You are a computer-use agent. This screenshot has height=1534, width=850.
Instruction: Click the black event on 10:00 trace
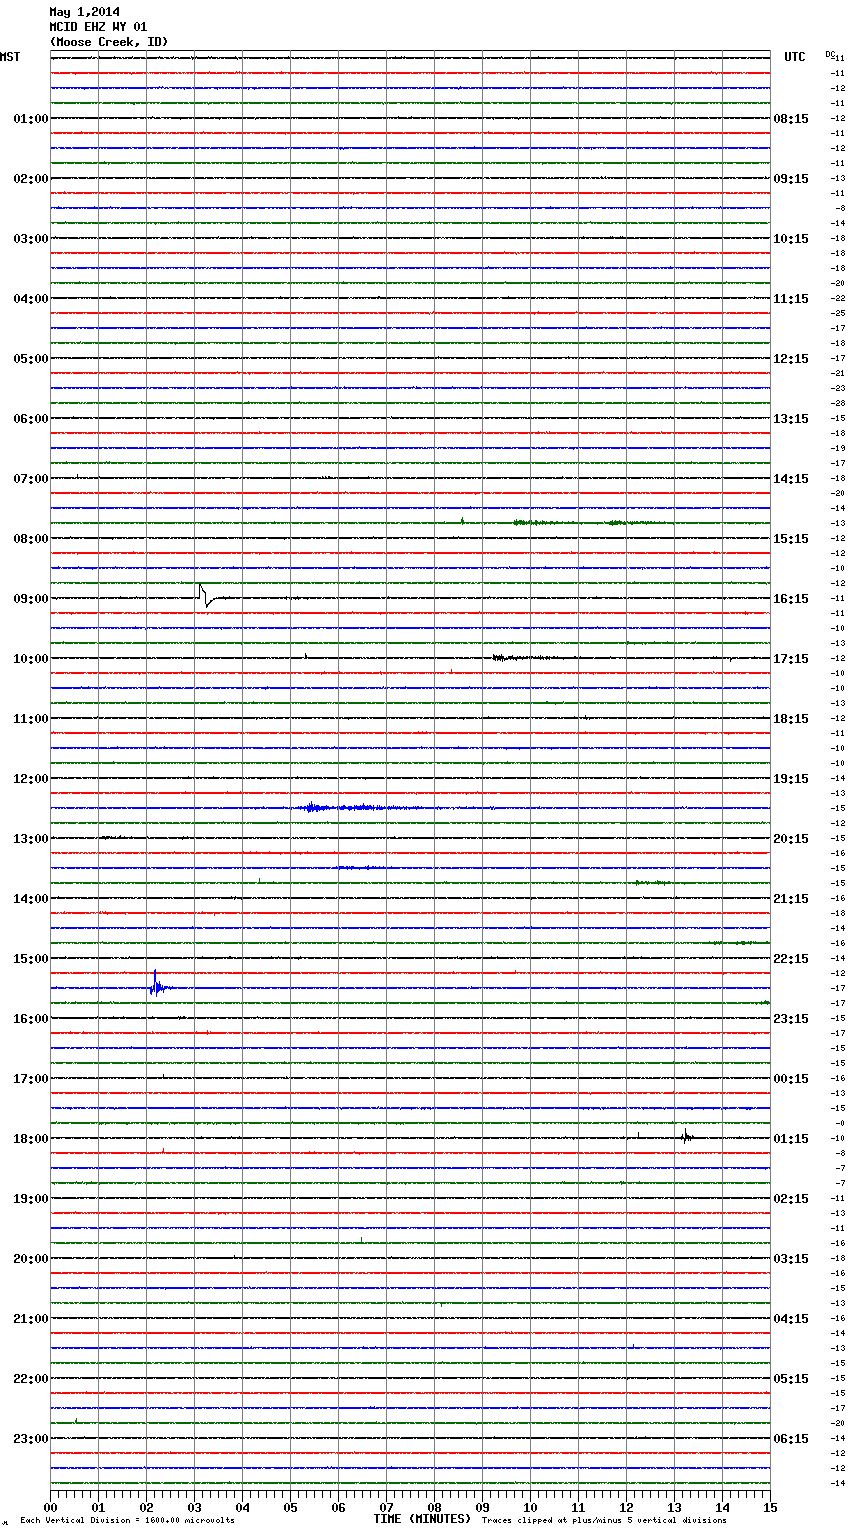coord(515,658)
